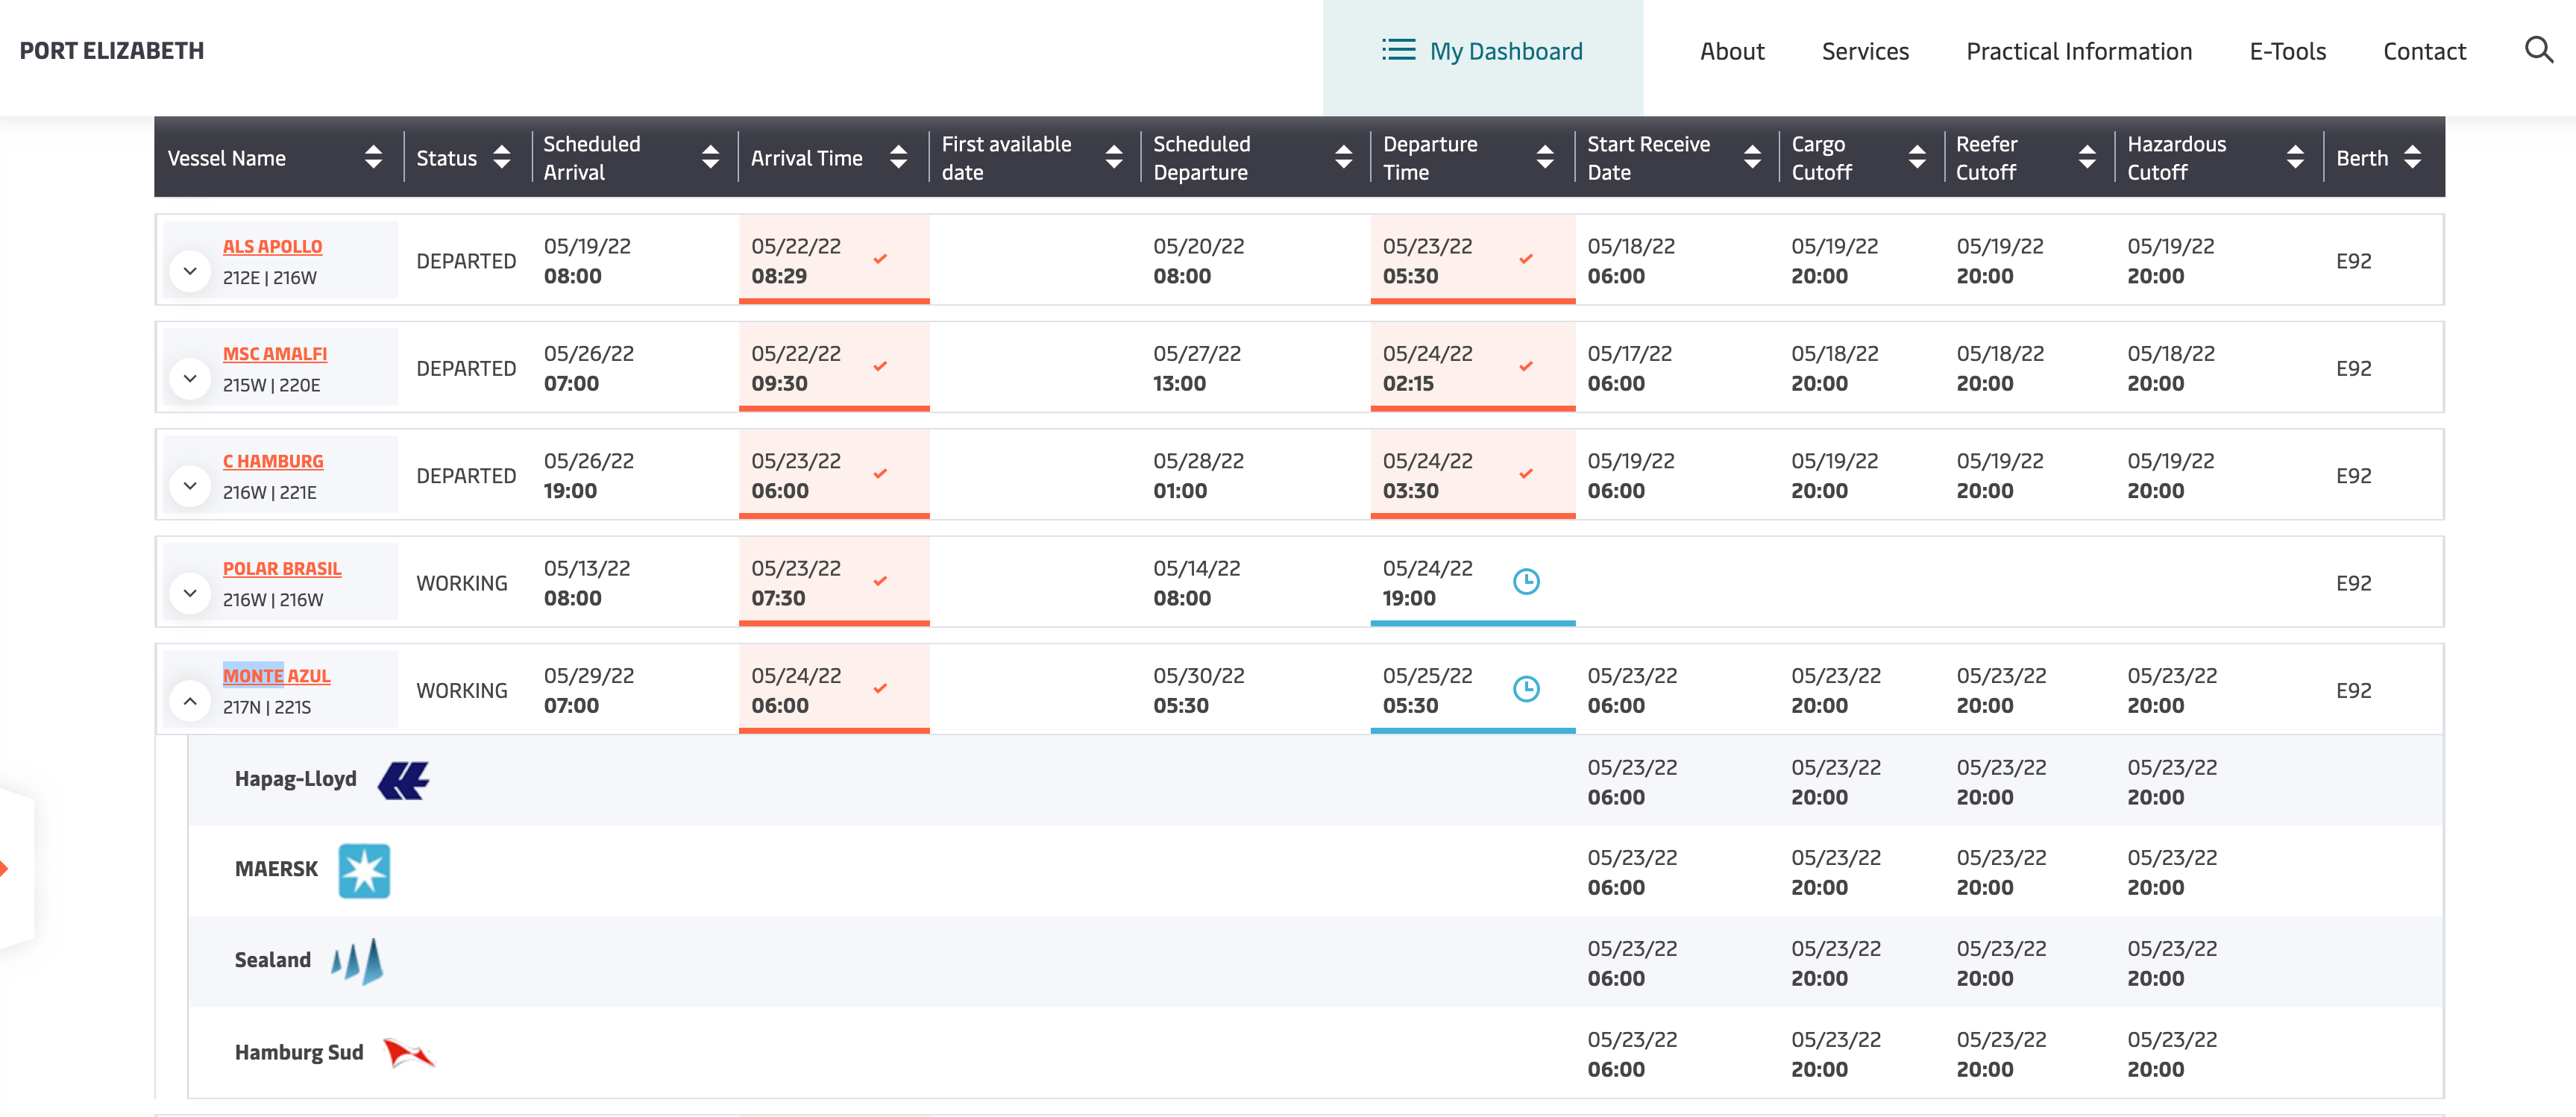Click the Sealand logo icon
The image size is (2576, 1117).
point(357,961)
